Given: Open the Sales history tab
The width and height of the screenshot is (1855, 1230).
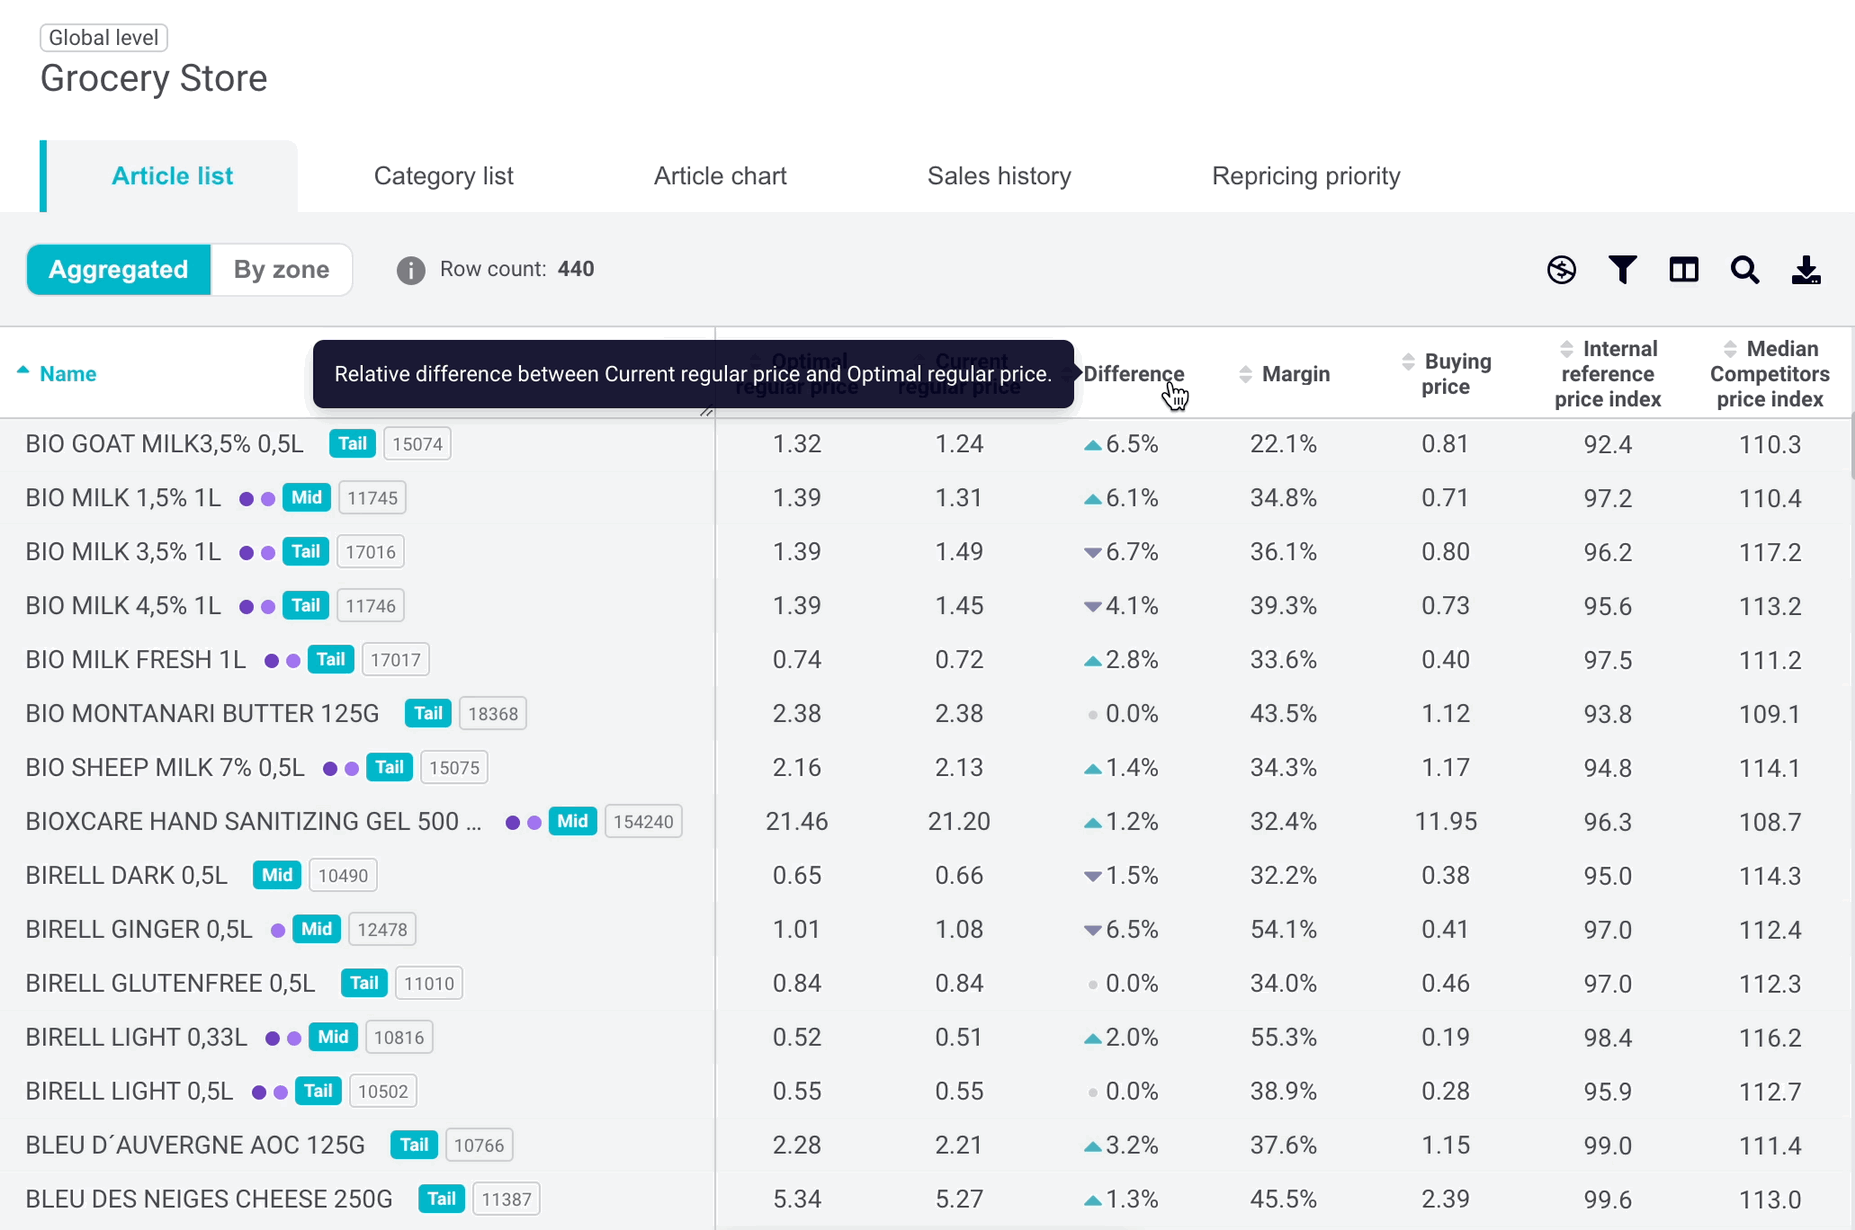Looking at the screenshot, I should point(999,176).
